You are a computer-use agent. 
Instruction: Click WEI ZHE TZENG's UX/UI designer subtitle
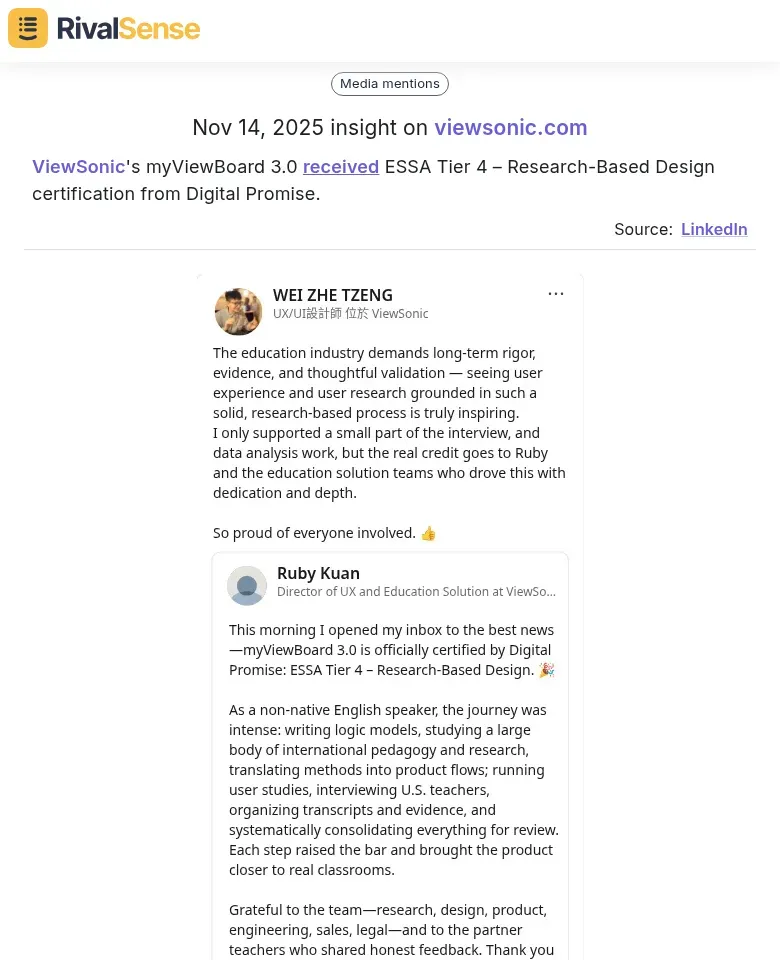(x=351, y=313)
